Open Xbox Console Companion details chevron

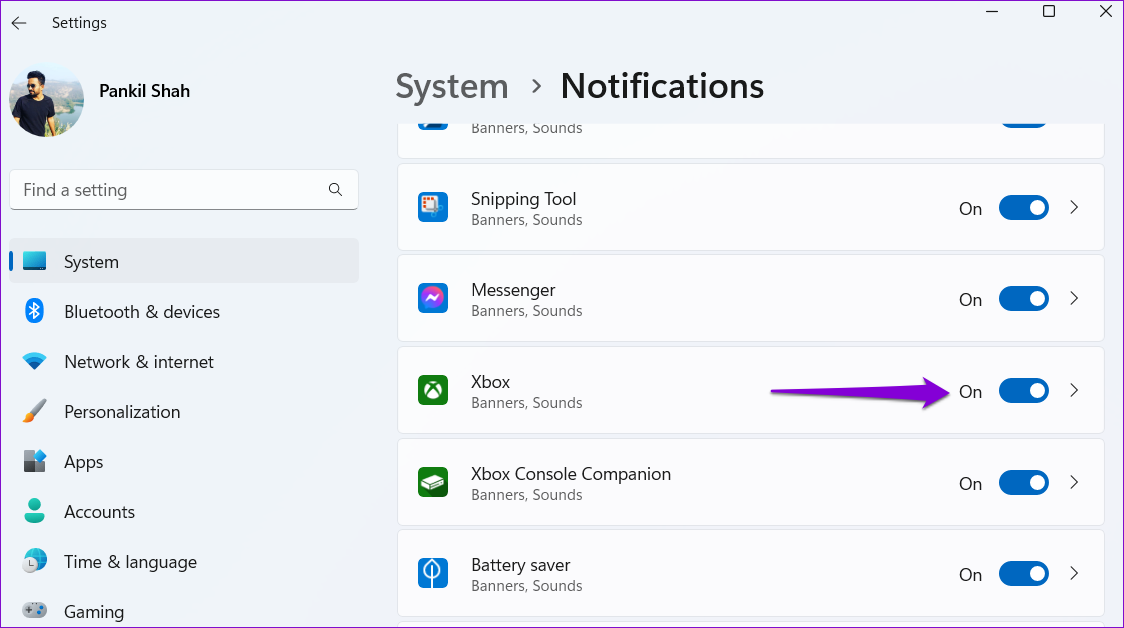click(1074, 482)
